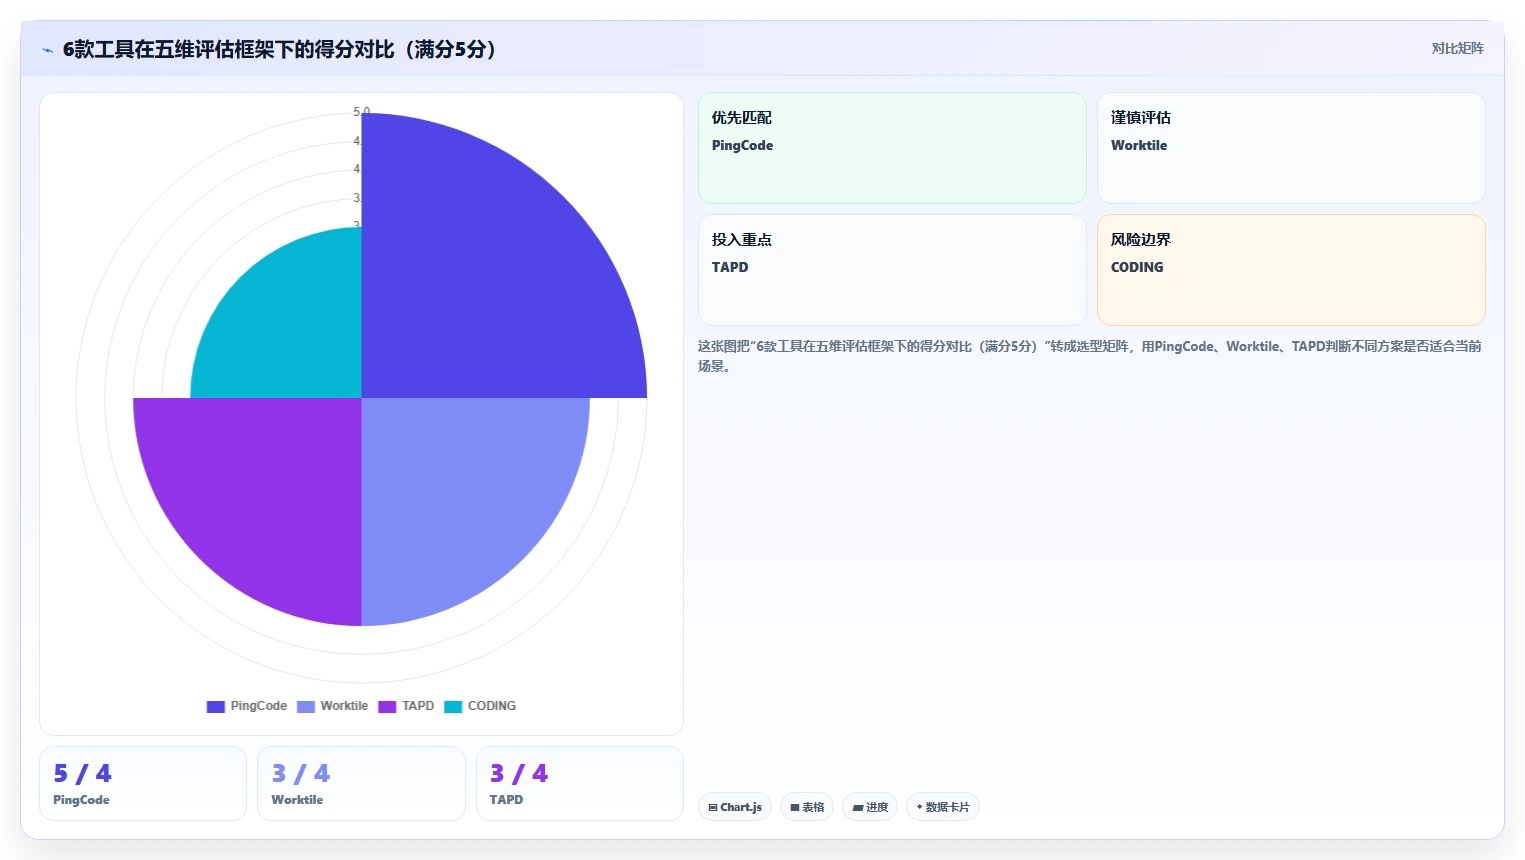Open the 风险边界 CODING card
Viewport: 1525px width, 860px height.
point(1291,270)
